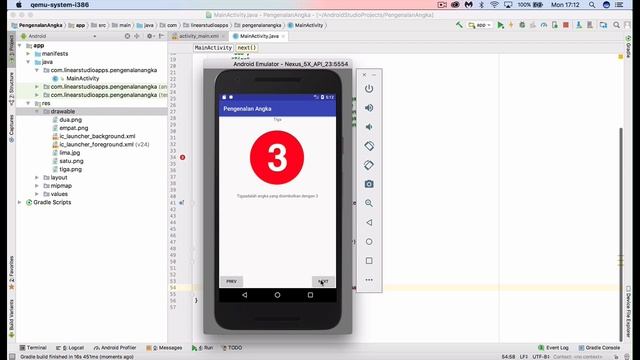
Task: Take emulator screenshot with camera icon
Action: 369,184
